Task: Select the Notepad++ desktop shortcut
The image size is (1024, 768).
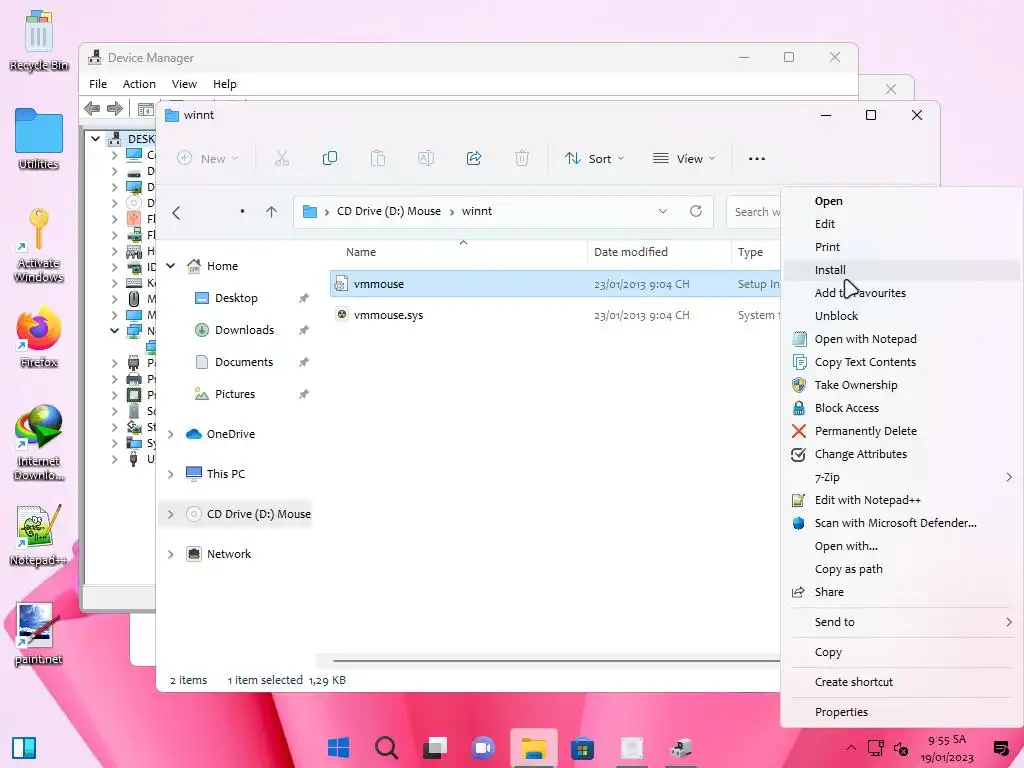Action: (39, 536)
